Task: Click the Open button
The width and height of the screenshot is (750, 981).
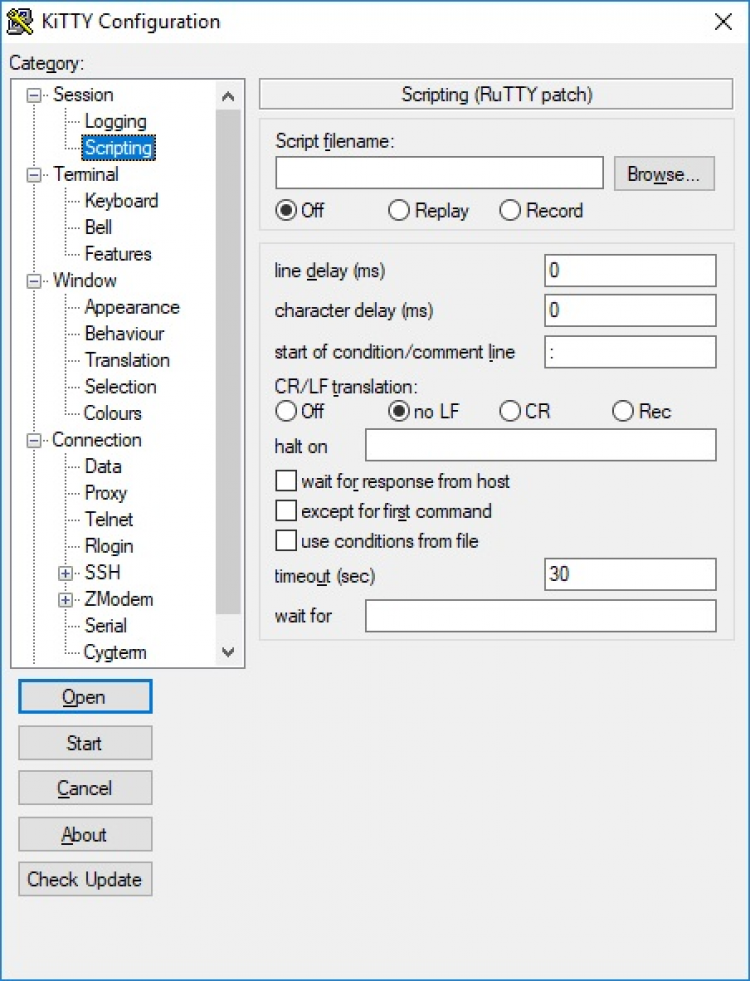Action: [x=85, y=697]
